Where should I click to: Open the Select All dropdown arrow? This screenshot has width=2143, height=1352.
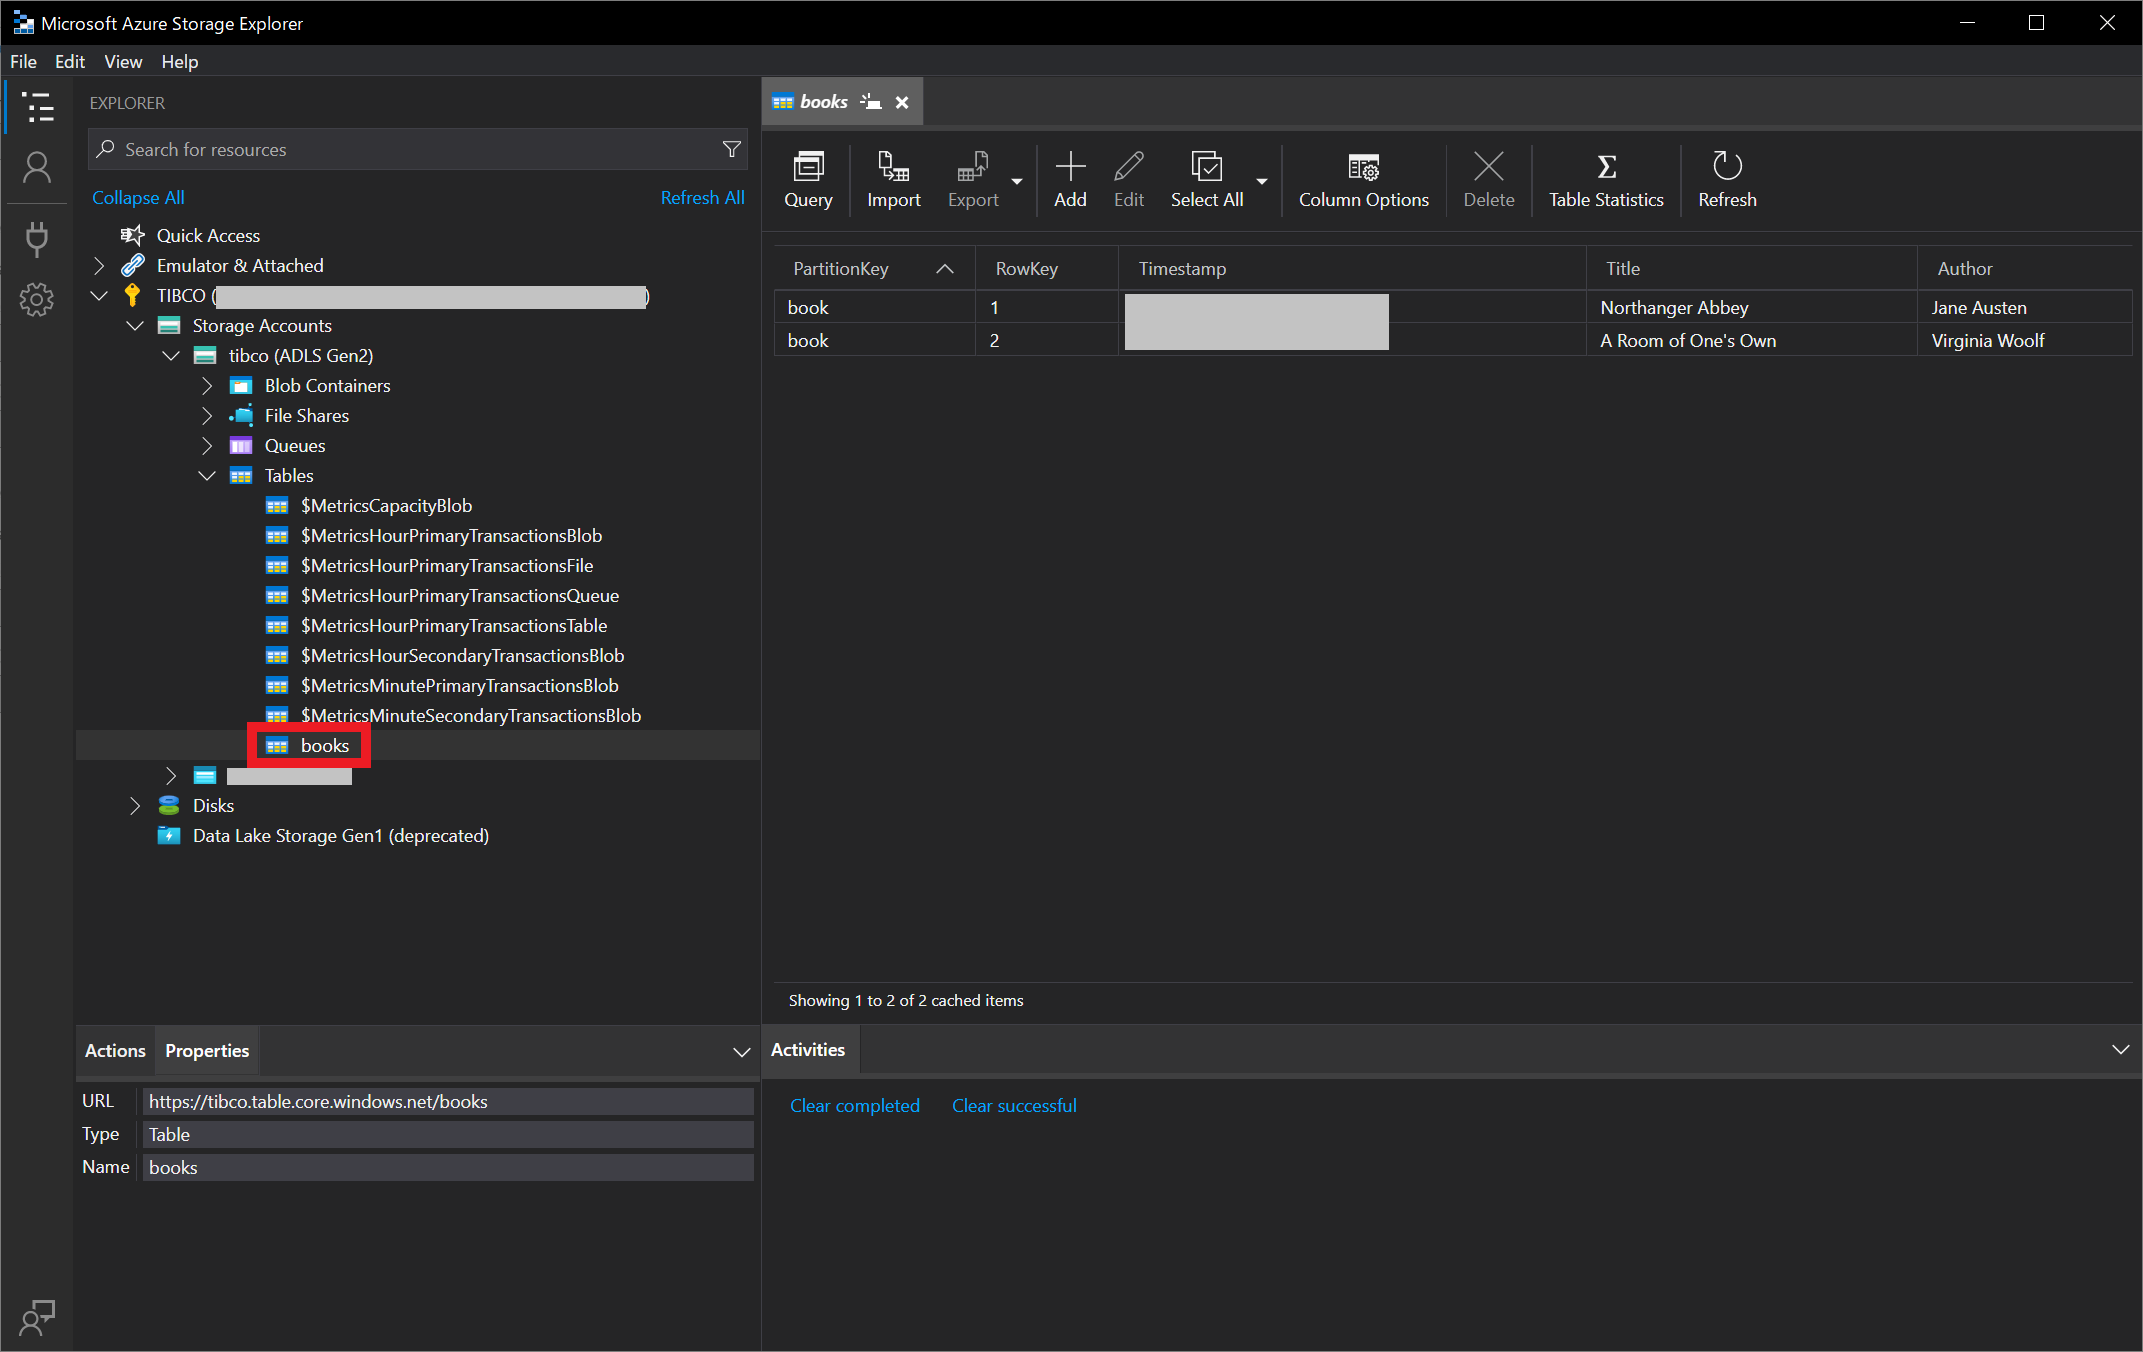coord(1262,181)
